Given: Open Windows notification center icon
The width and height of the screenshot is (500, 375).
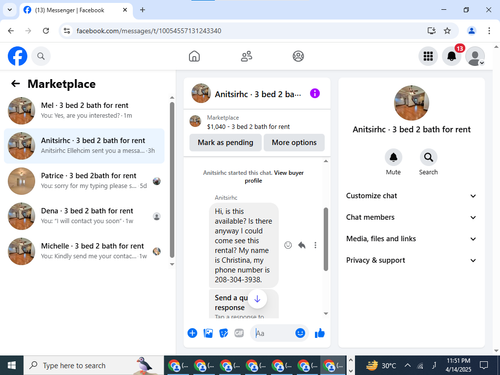Looking at the screenshot, I should [484, 365].
